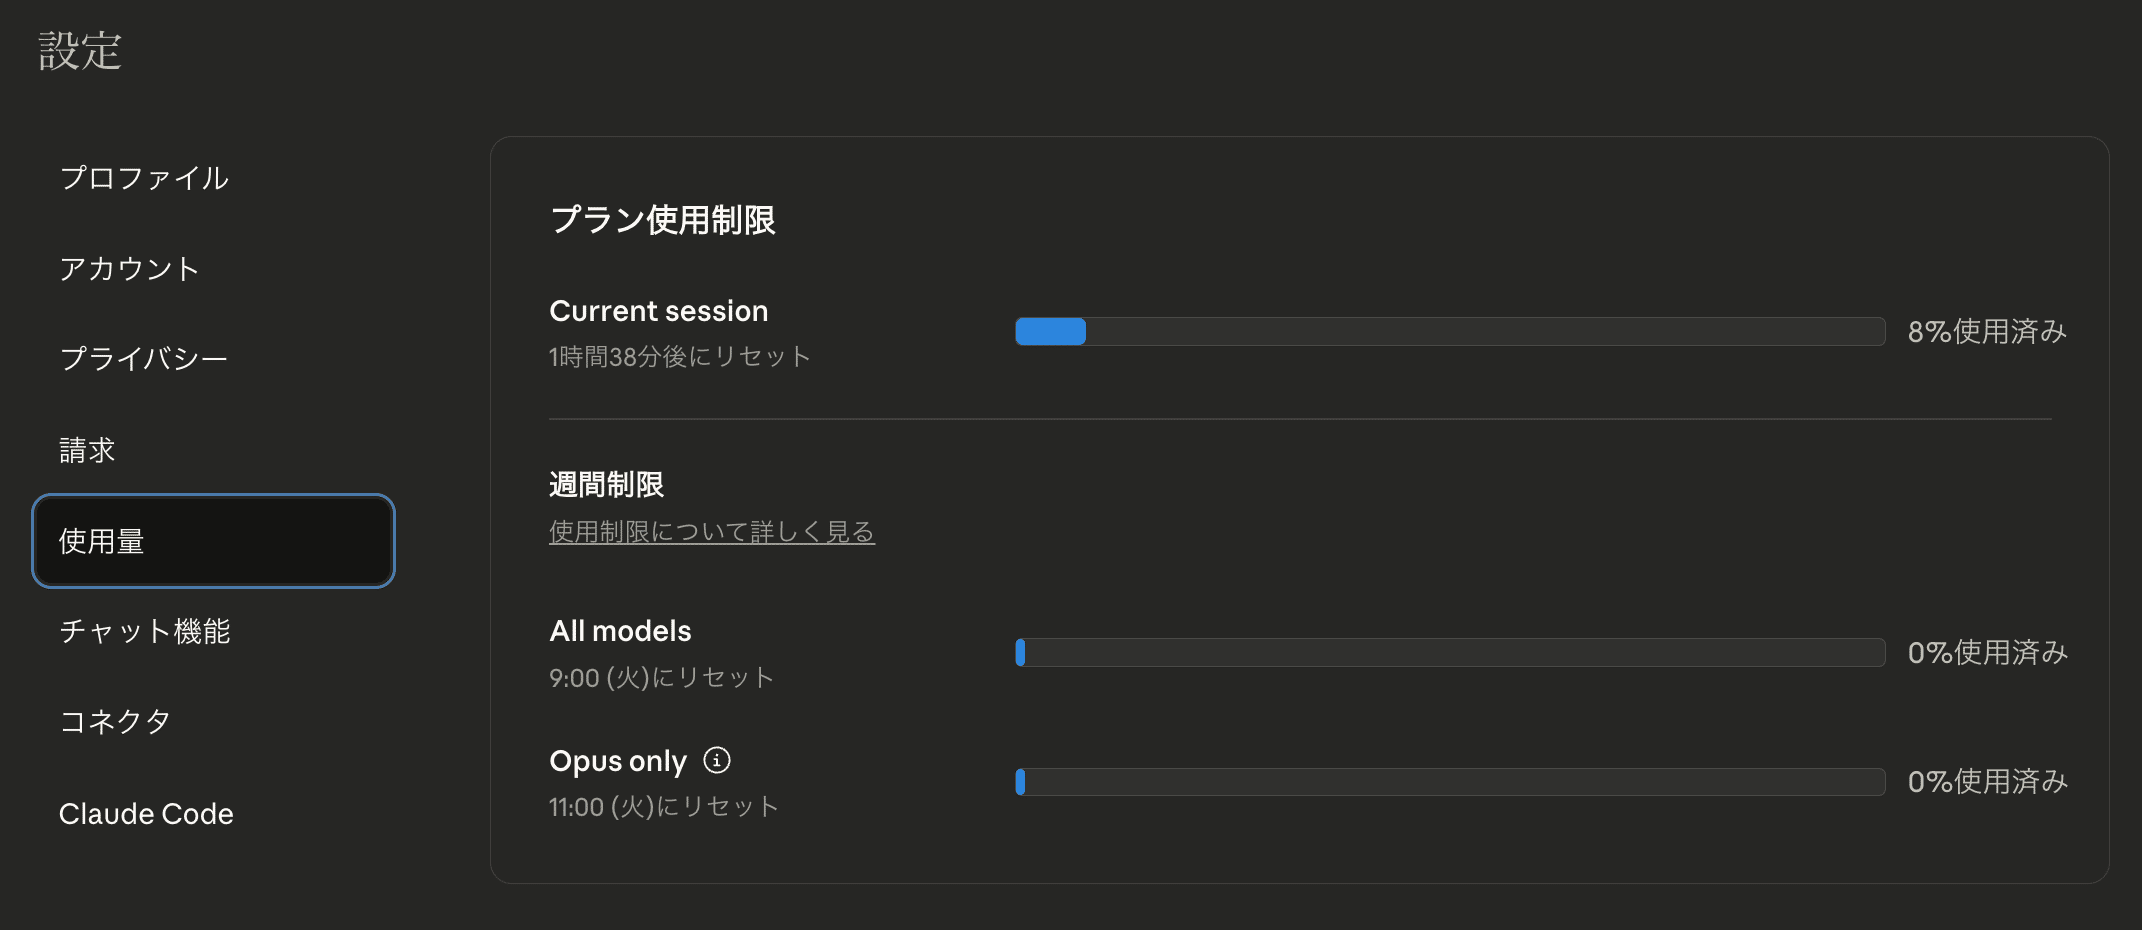Click the 11:00 (火)にリセット reset time

pos(663,807)
